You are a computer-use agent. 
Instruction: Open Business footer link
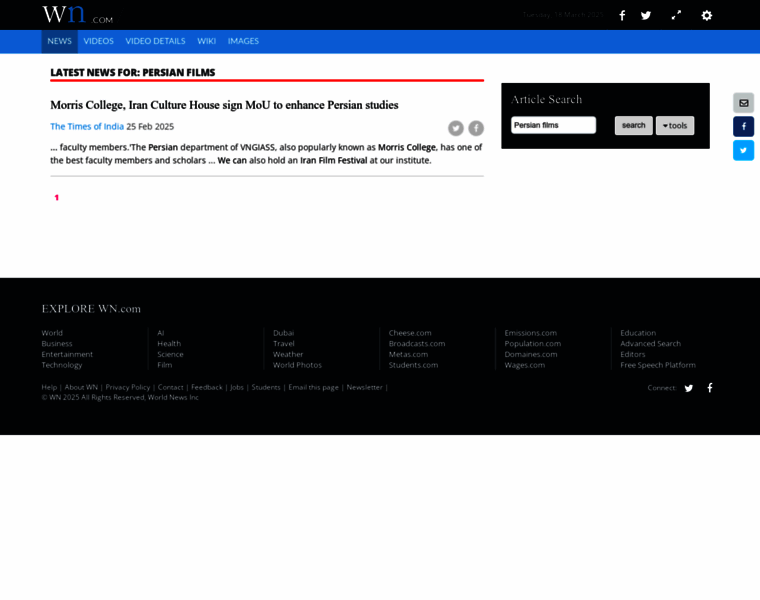pos(57,344)
